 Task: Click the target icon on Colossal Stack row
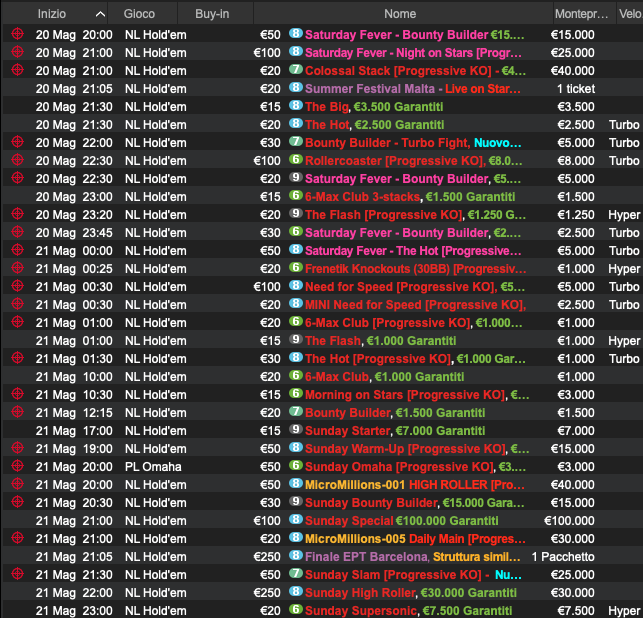tap(17, 70)
